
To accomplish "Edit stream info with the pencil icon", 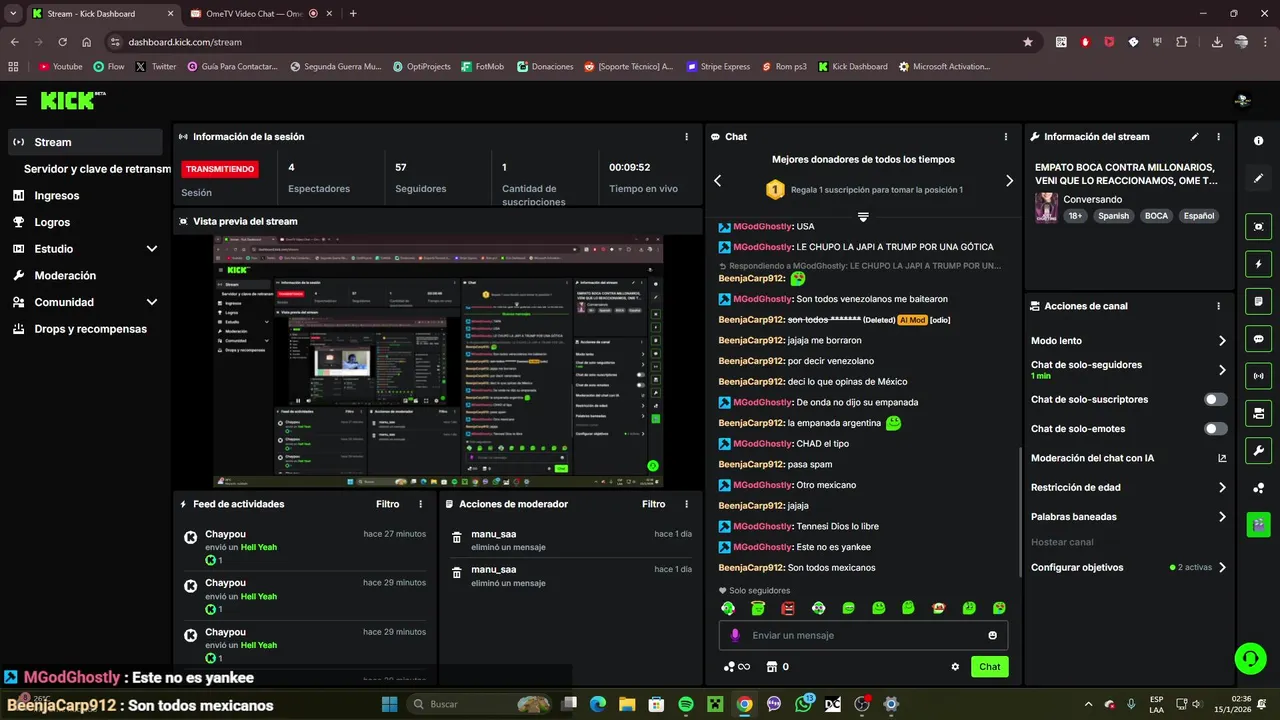I will coord(1194,137).
